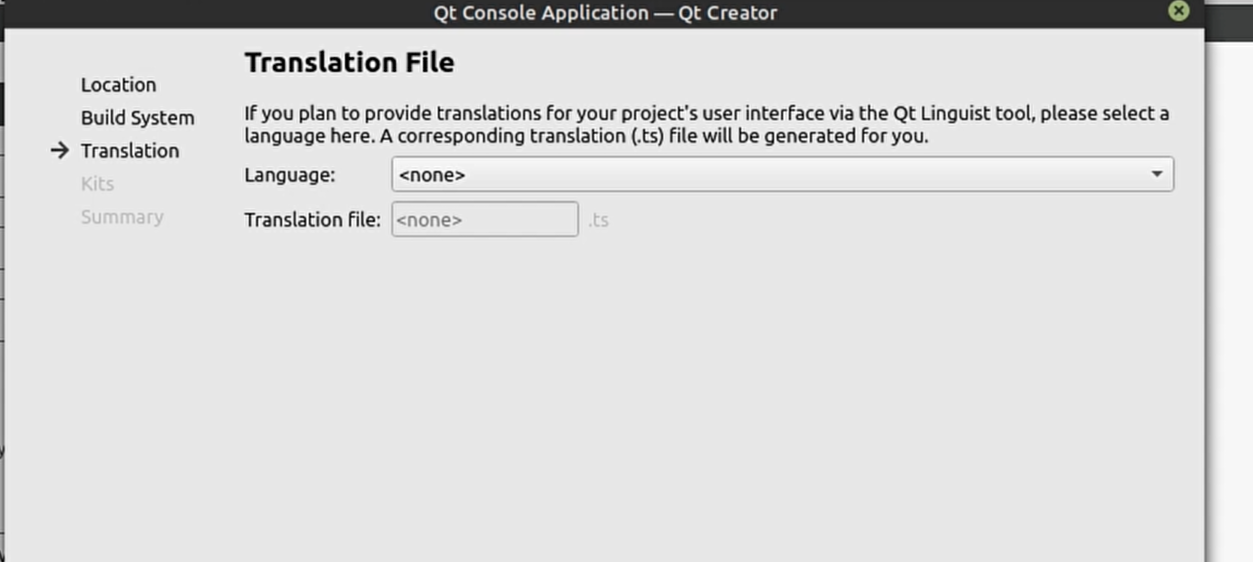Screen dimensions: 1253x562
Task: Click the Language: field label
Action: (x=290, y=175)
